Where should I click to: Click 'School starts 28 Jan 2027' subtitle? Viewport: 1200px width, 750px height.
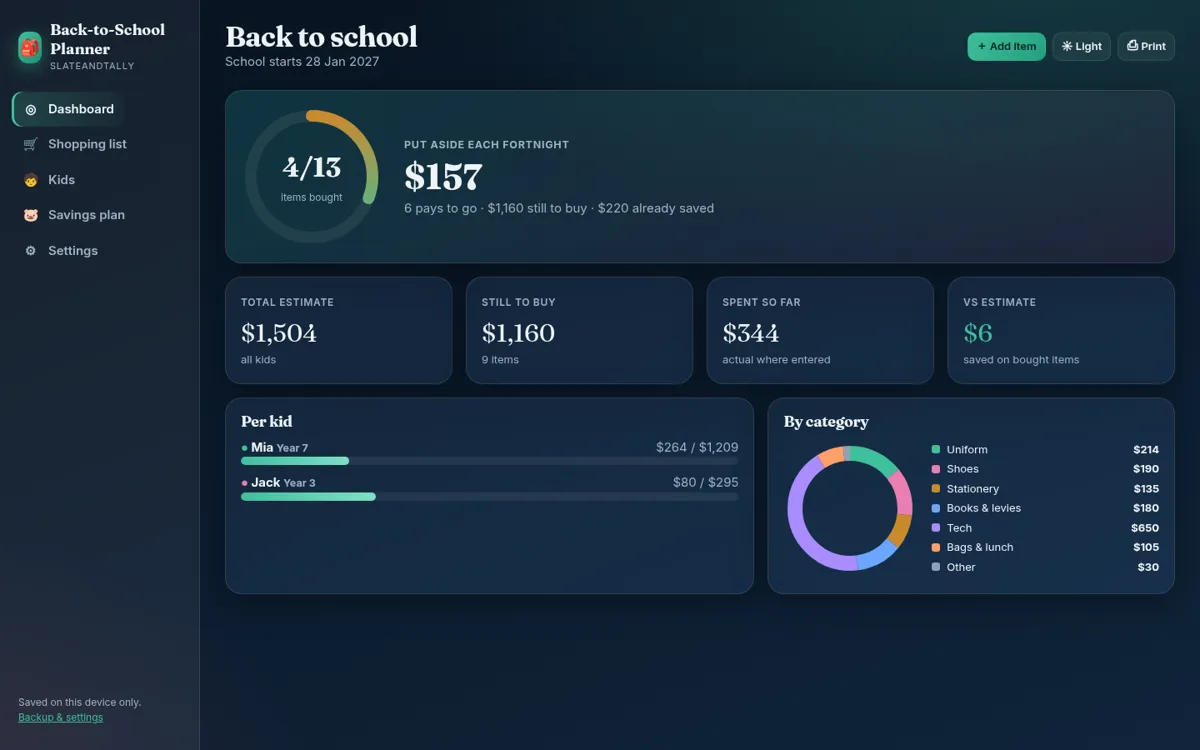pyautogui.click(x=302, y=62)
